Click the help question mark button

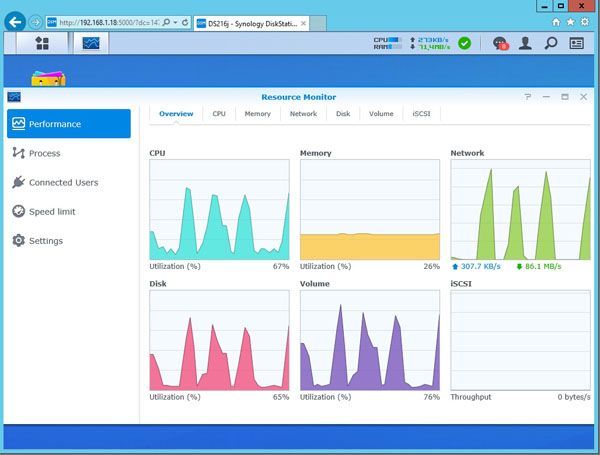point(528,97)
